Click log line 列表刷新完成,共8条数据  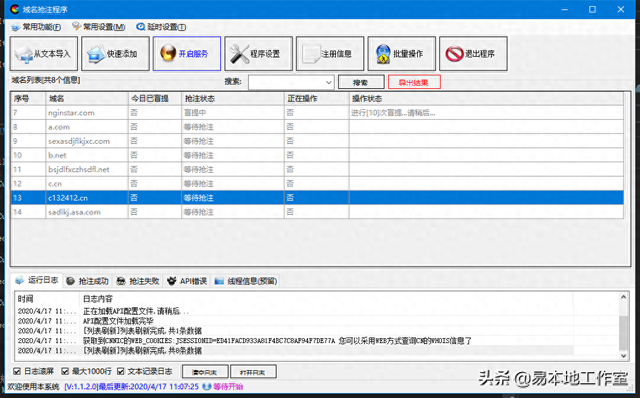(x=142, y=350)
